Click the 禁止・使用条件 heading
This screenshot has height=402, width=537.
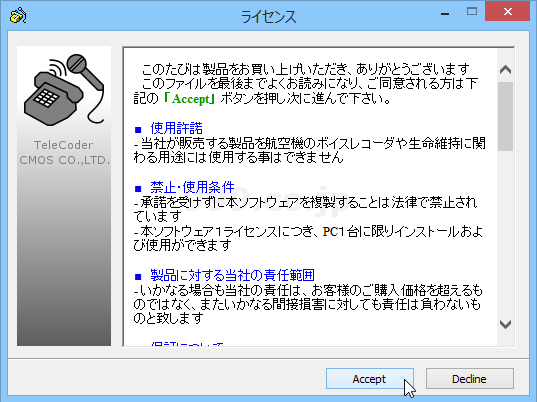coord(192,187)
